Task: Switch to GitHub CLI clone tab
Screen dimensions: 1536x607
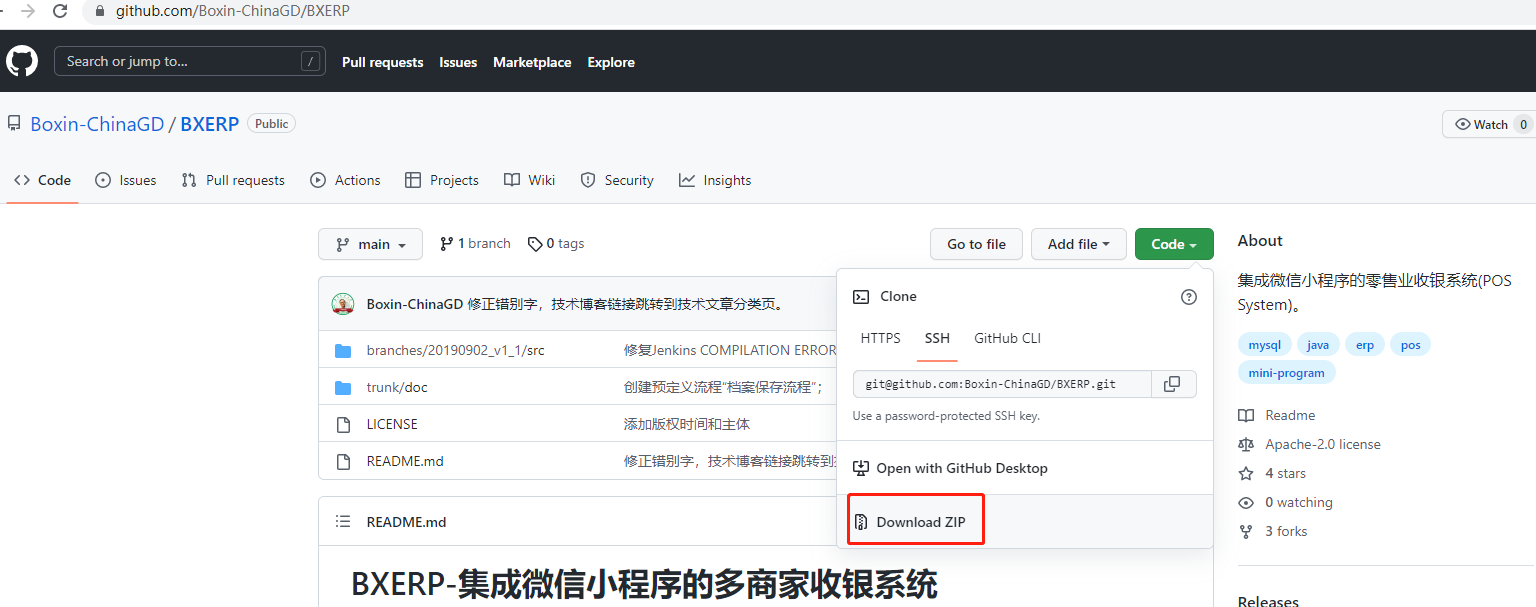Action: [x=1007, y=338]
